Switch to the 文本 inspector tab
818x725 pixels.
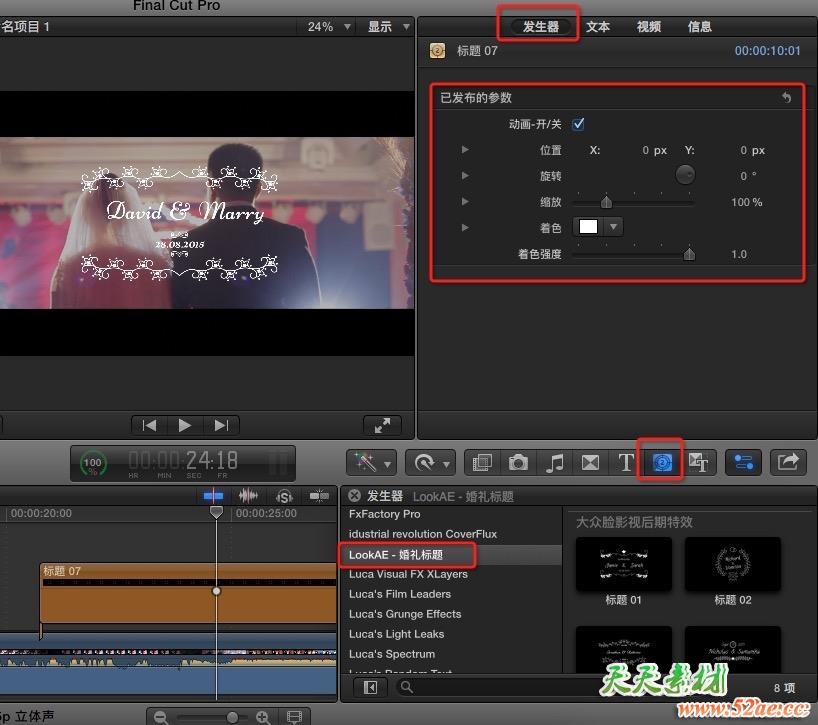click(x=598, y=27)
